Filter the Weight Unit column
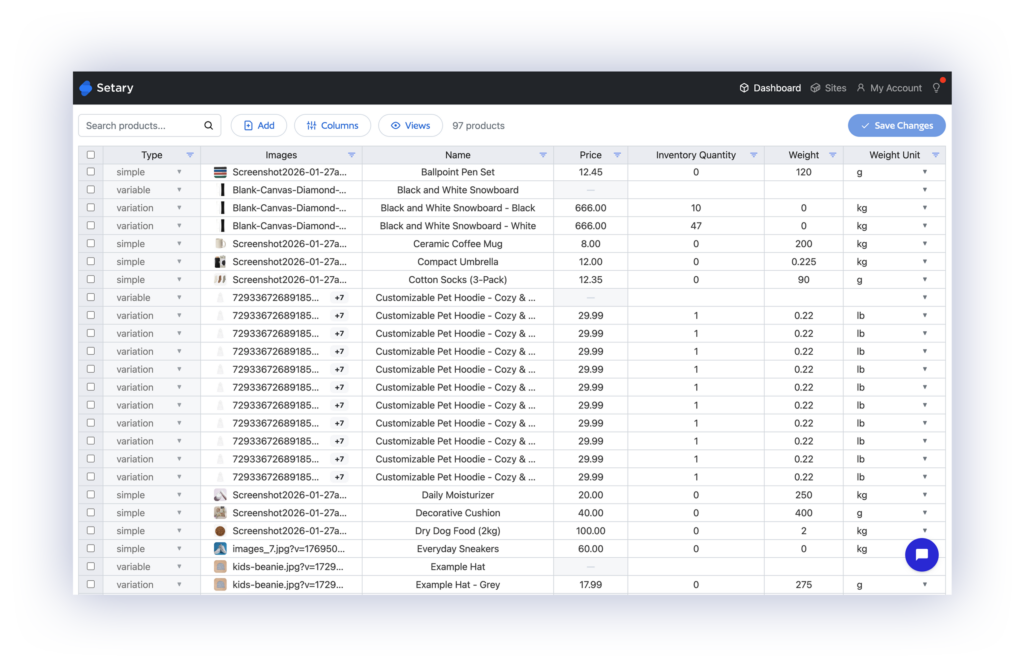 pos(936,155)
